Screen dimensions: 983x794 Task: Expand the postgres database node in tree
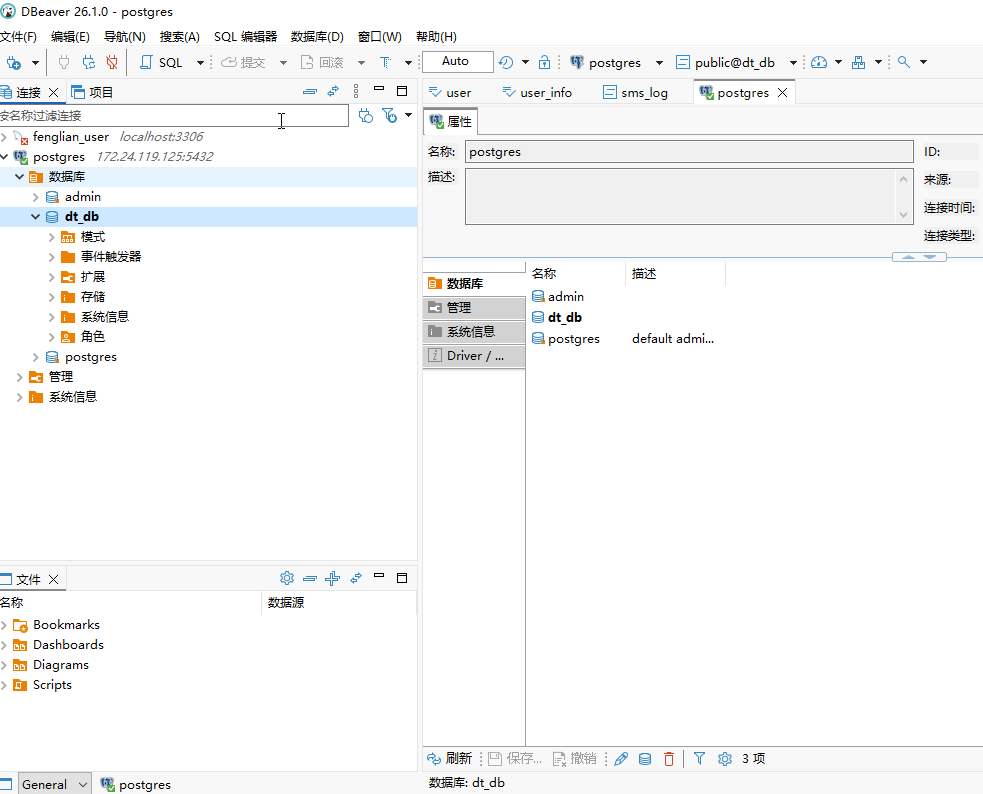[x=36, y=357]
